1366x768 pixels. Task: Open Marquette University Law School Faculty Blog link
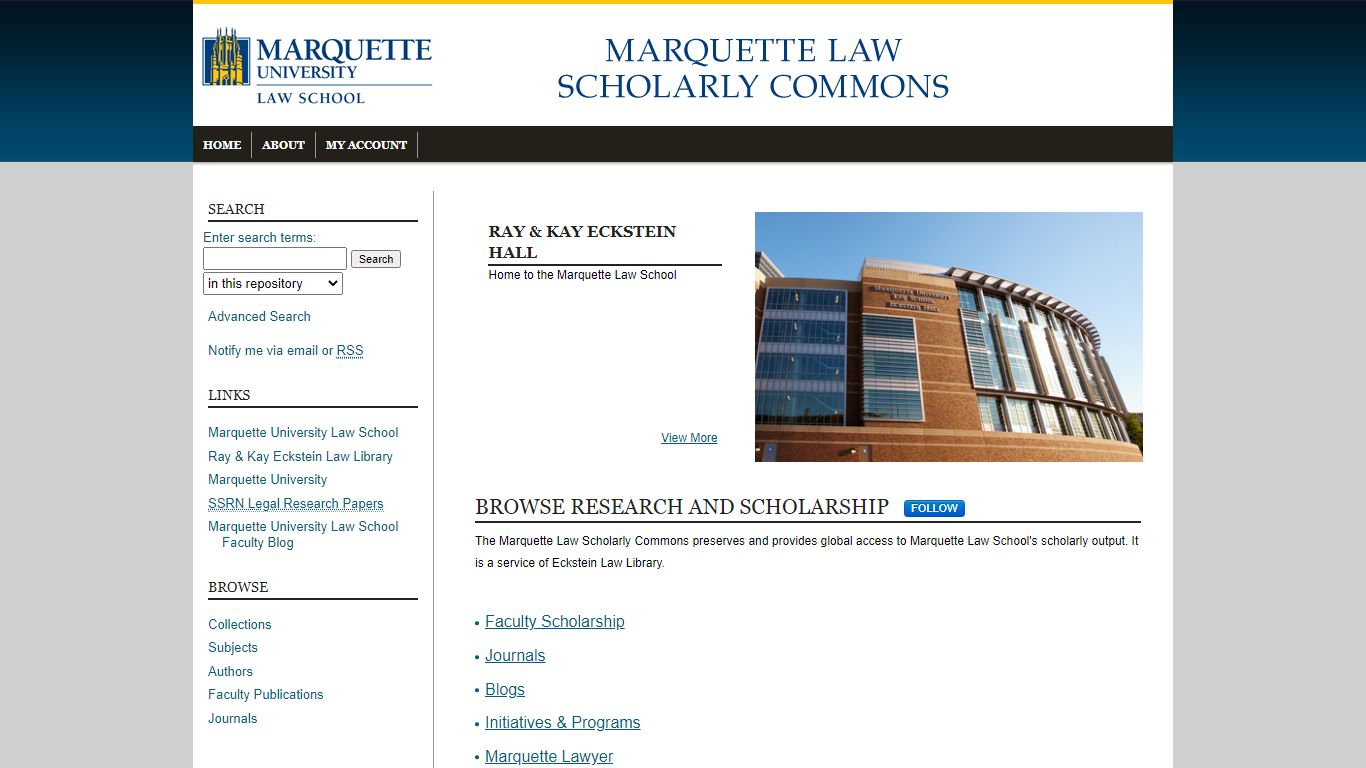[303, 534]
